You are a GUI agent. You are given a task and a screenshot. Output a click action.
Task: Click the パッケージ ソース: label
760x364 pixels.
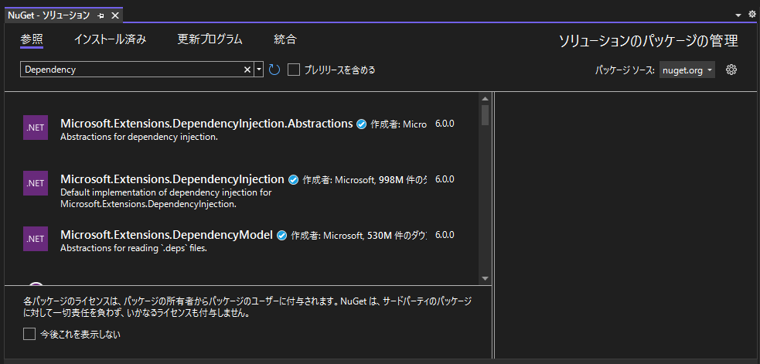tap(625, 70)
